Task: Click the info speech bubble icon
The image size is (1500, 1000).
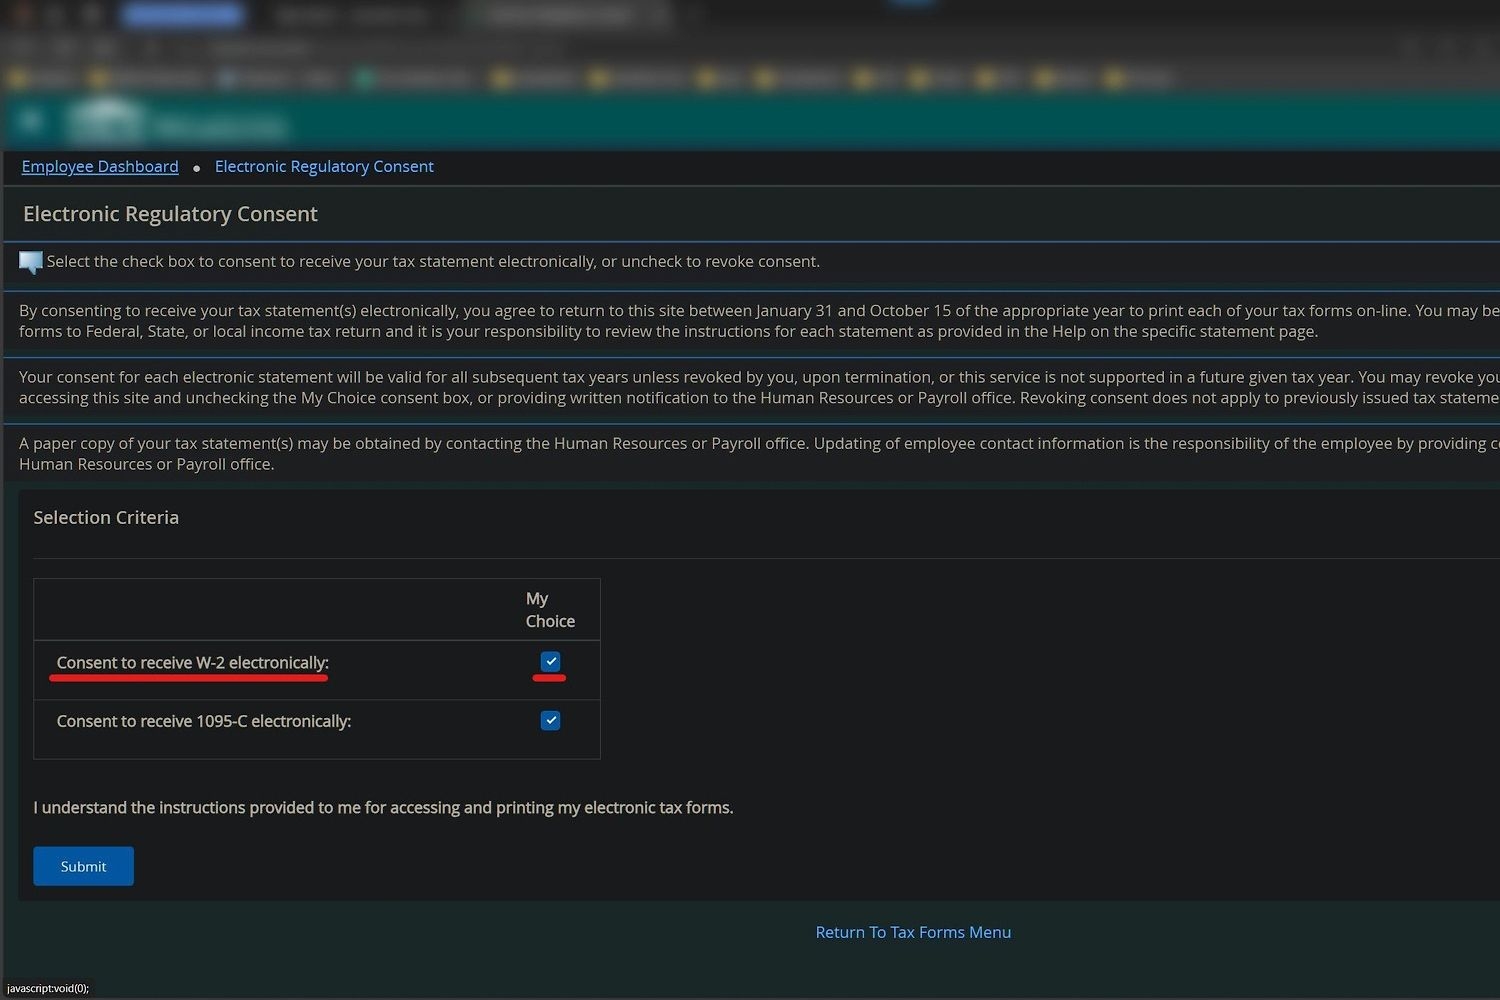Action: tap(30, 263)
